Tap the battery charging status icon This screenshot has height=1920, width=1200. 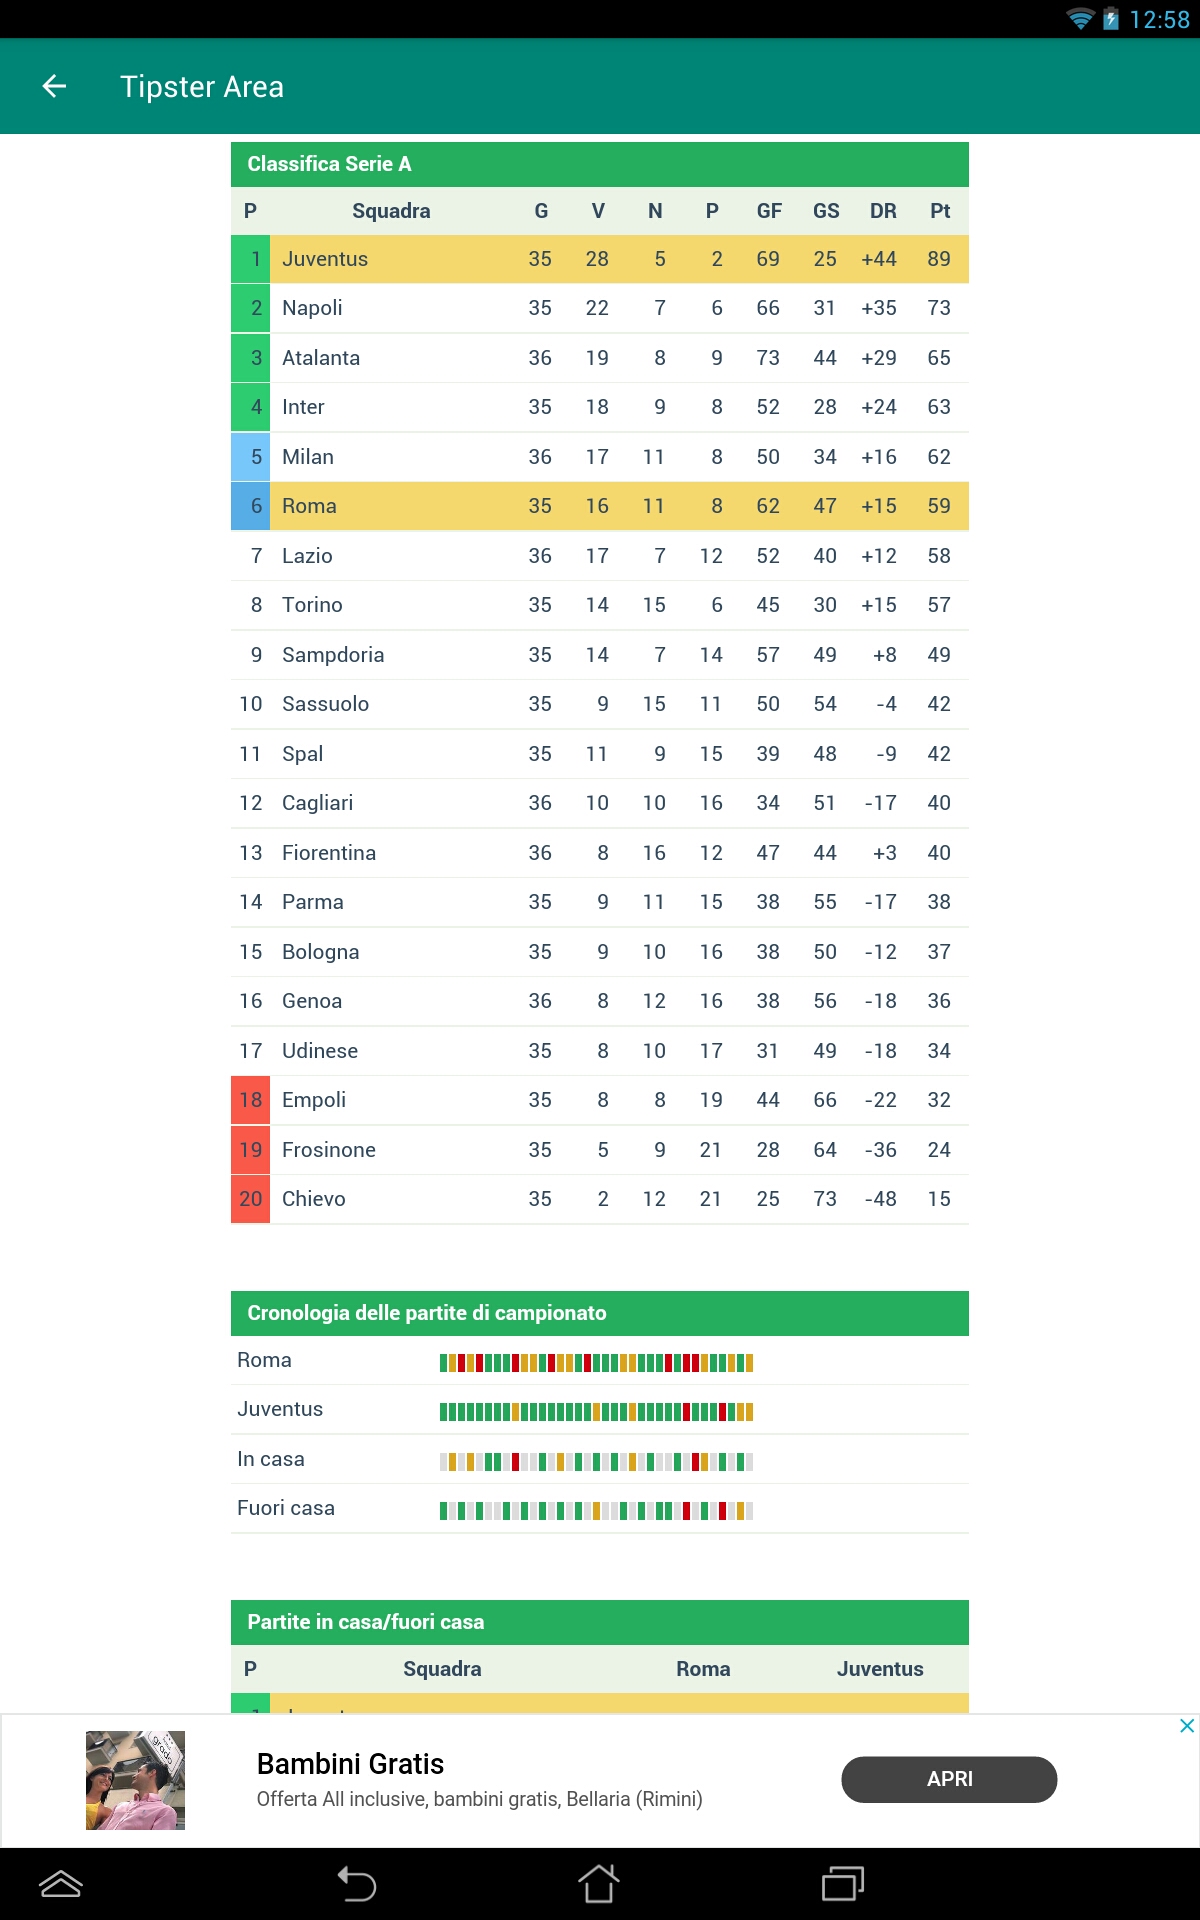coord(1110,19)
